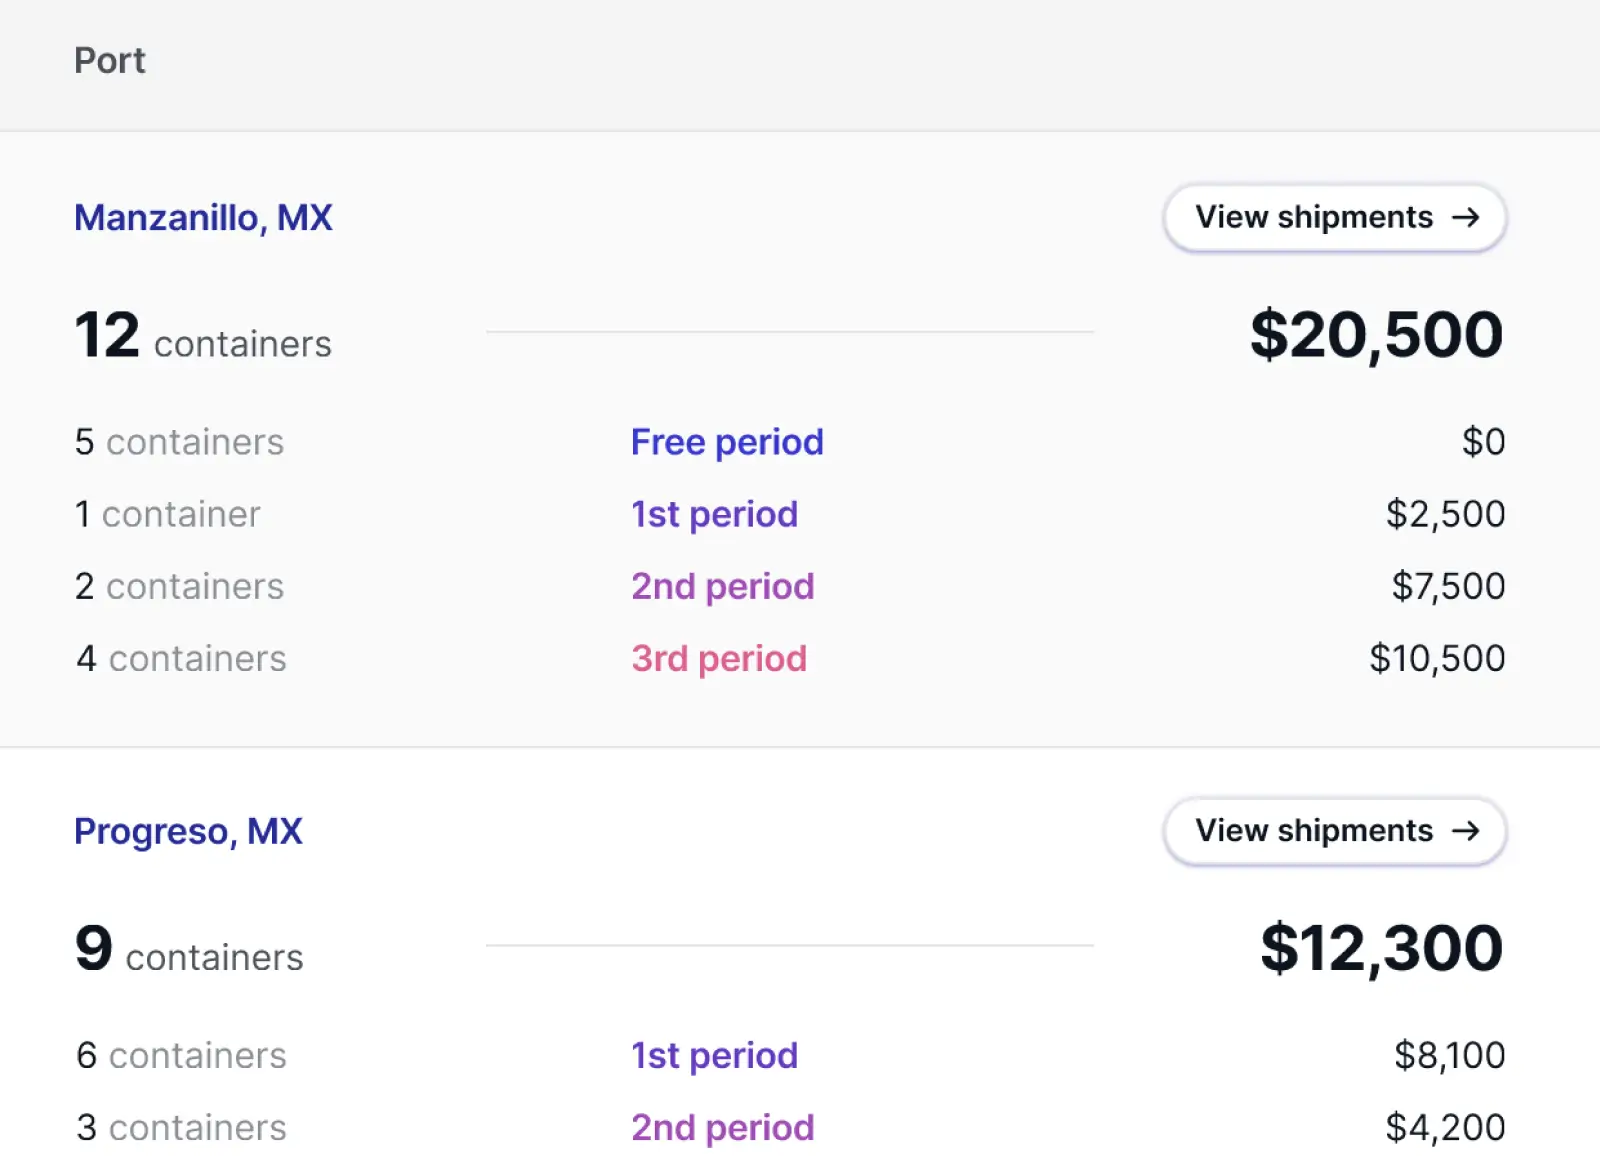Select the Port column header
This screenshot has height=1158, width=1600.
pyautogui.click(x=110, y=61)
